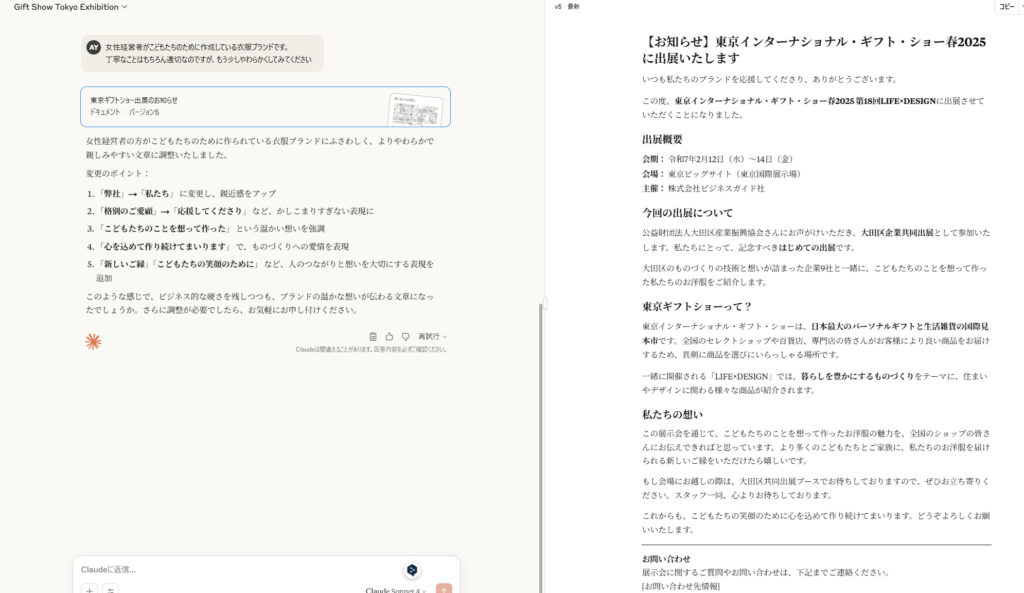
Task: Click the document preview thumbnail in the card
Action: pyautogui.click(x=414, y=109)
